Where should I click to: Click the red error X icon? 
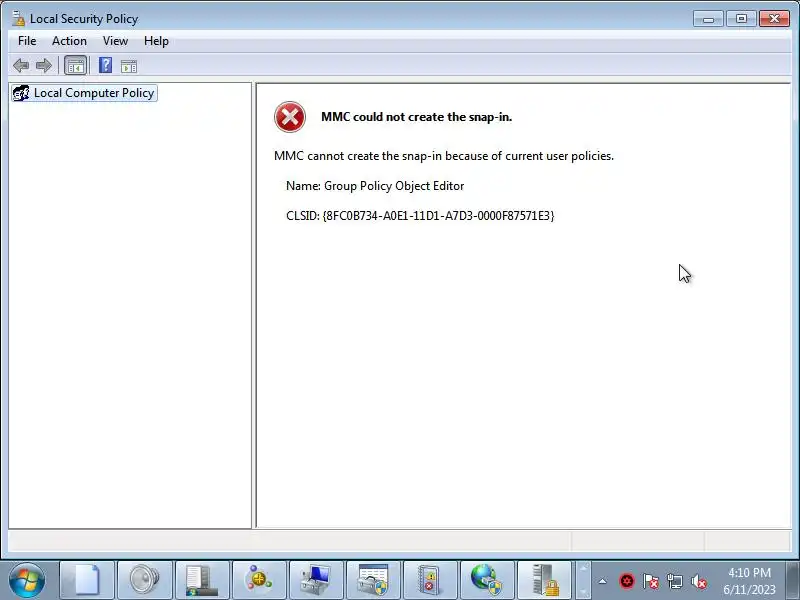290,117
